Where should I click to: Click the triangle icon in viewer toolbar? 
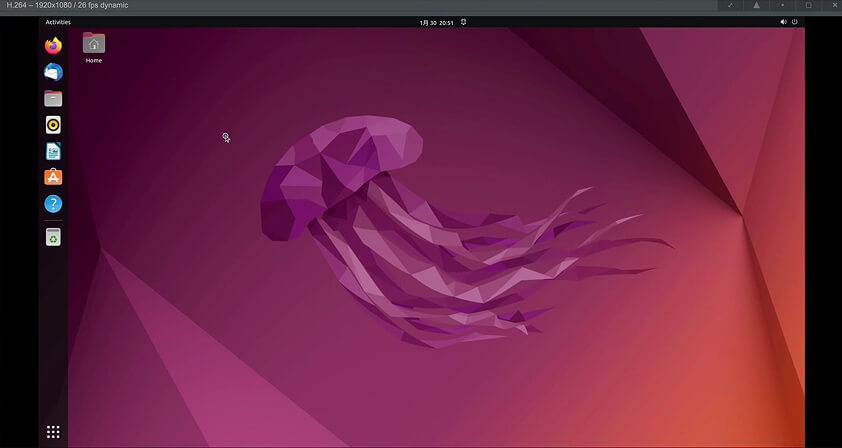pos(756,5)
